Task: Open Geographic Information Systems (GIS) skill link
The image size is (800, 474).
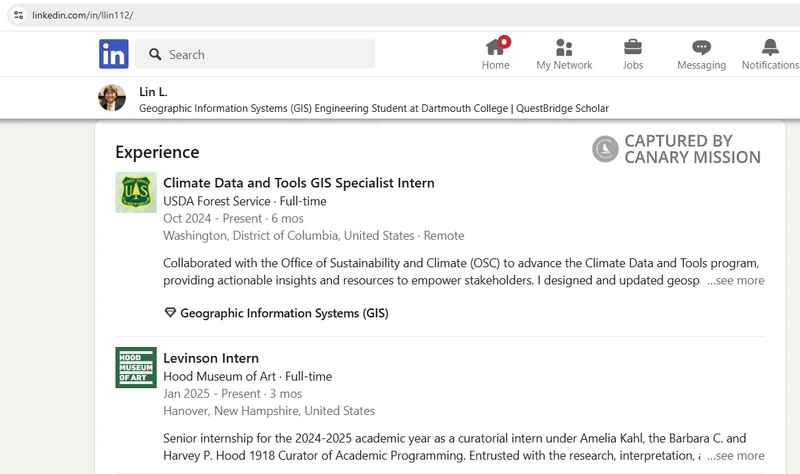Action: point(284,313)
